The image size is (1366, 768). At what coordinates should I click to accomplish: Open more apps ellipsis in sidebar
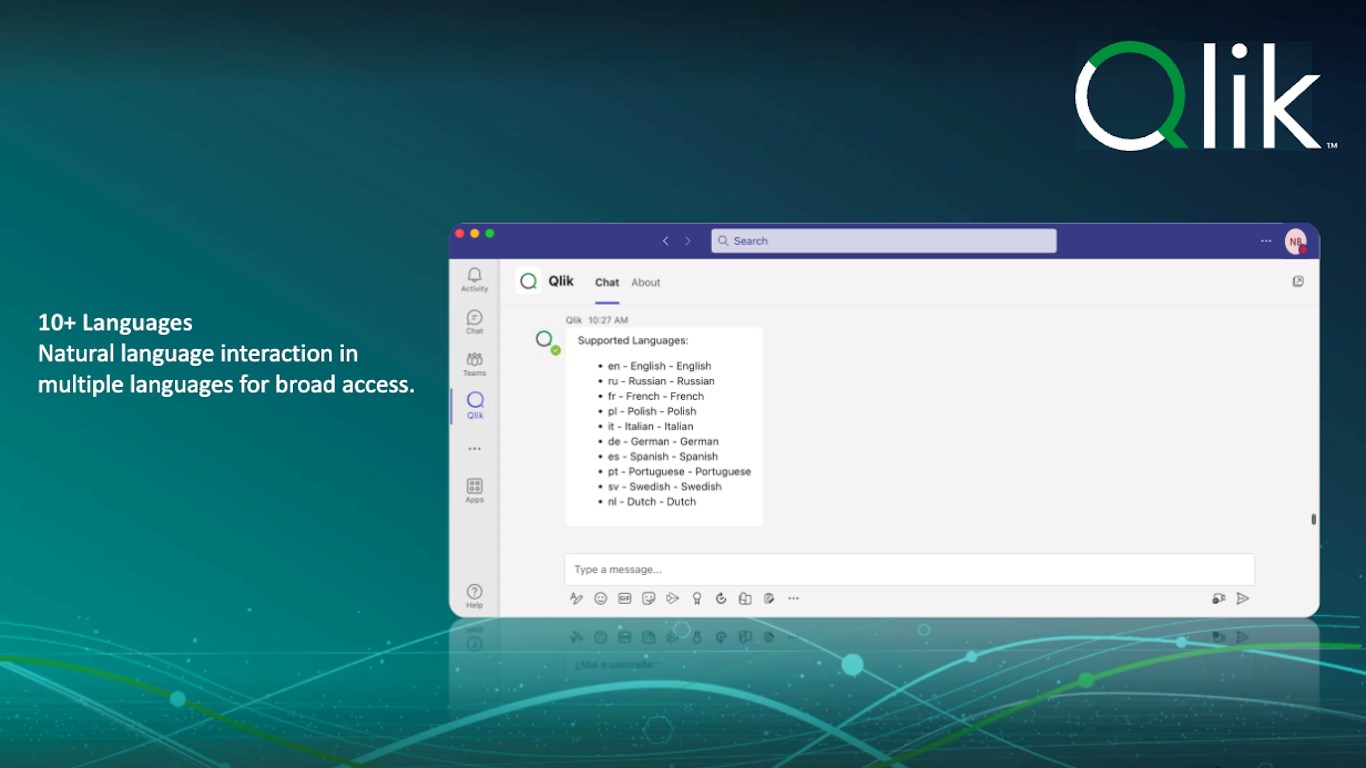474,449
